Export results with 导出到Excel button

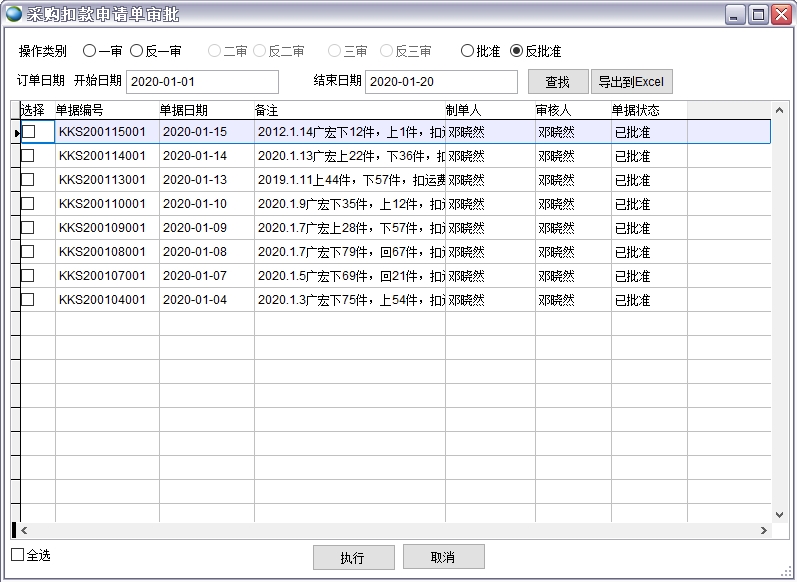(x=632, y=82)
